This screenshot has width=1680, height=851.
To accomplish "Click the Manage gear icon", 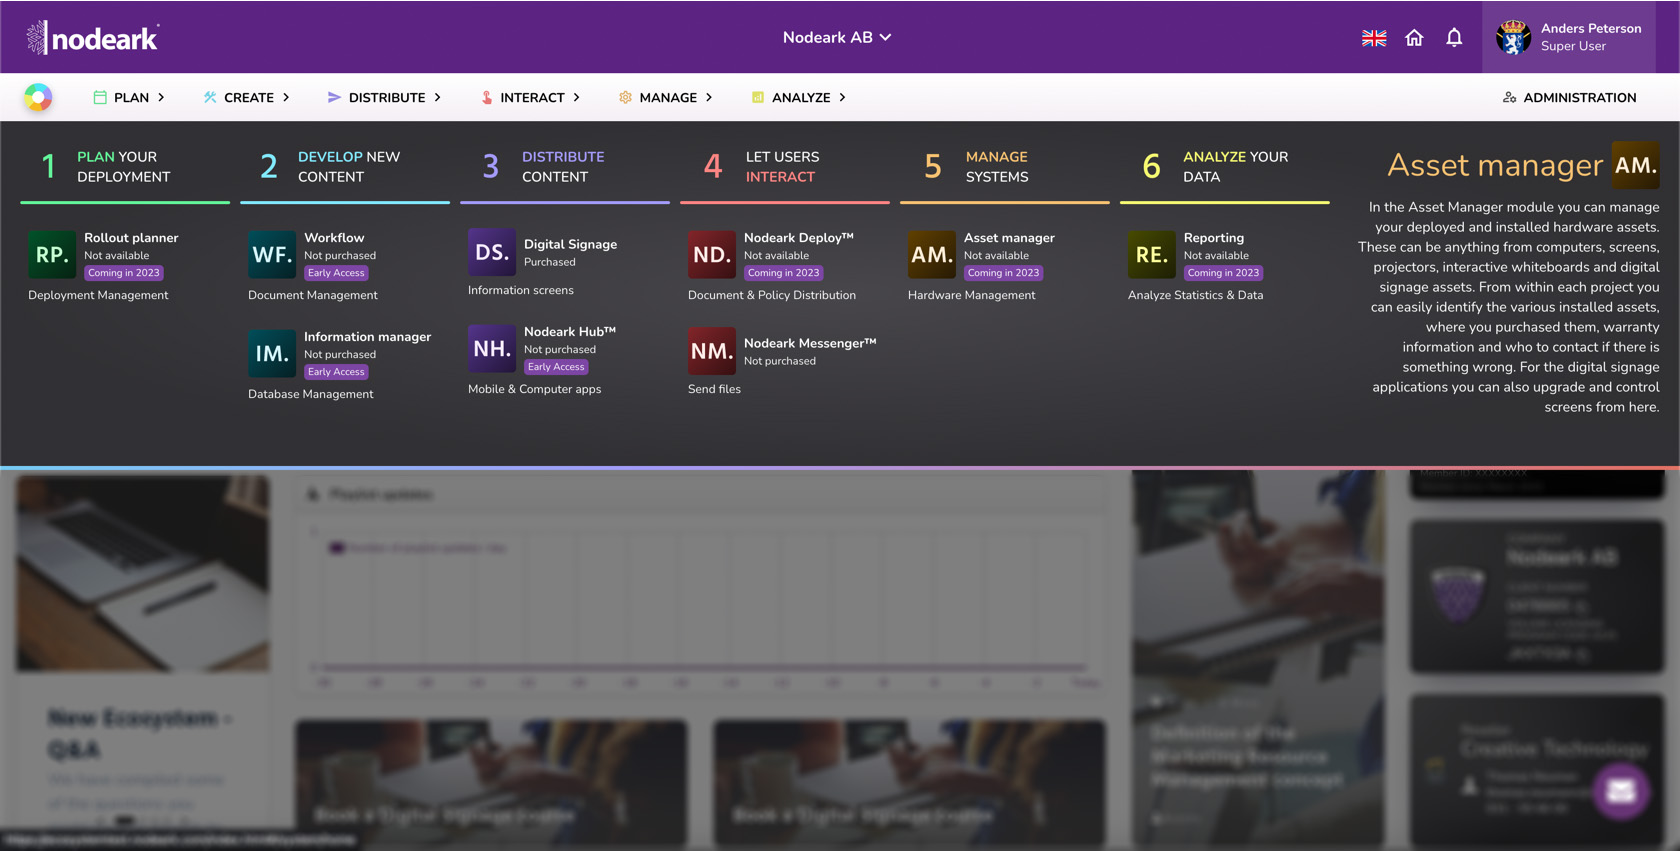I will (625, 97).
